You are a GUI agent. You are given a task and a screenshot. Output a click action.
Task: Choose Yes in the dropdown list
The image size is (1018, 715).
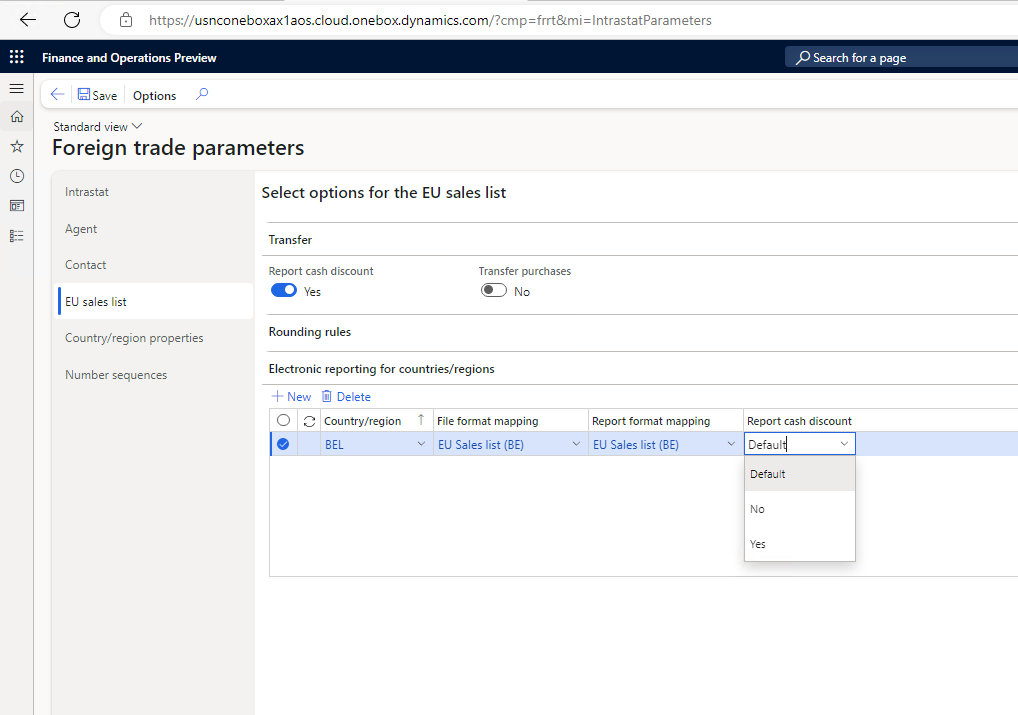pyautogui.click(x=800, y=544)
